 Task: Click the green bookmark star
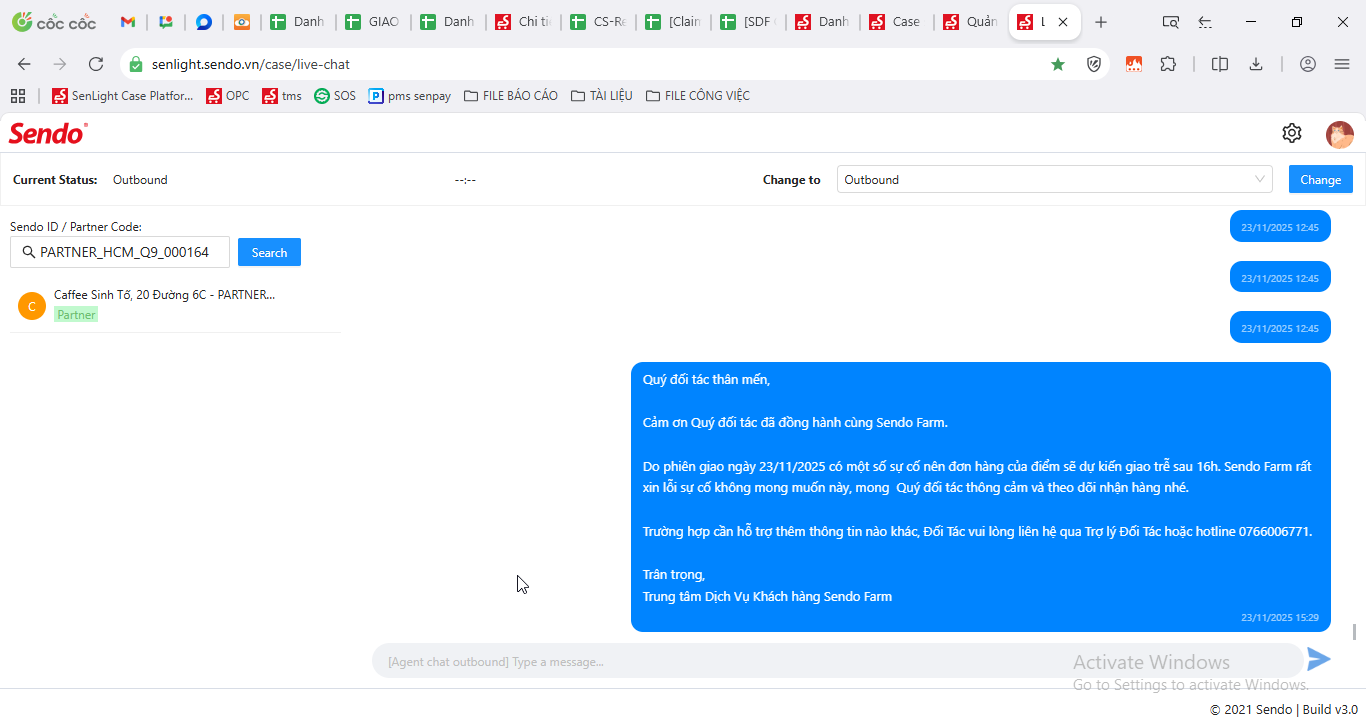pyautogui.click(x=1058, y=64)
